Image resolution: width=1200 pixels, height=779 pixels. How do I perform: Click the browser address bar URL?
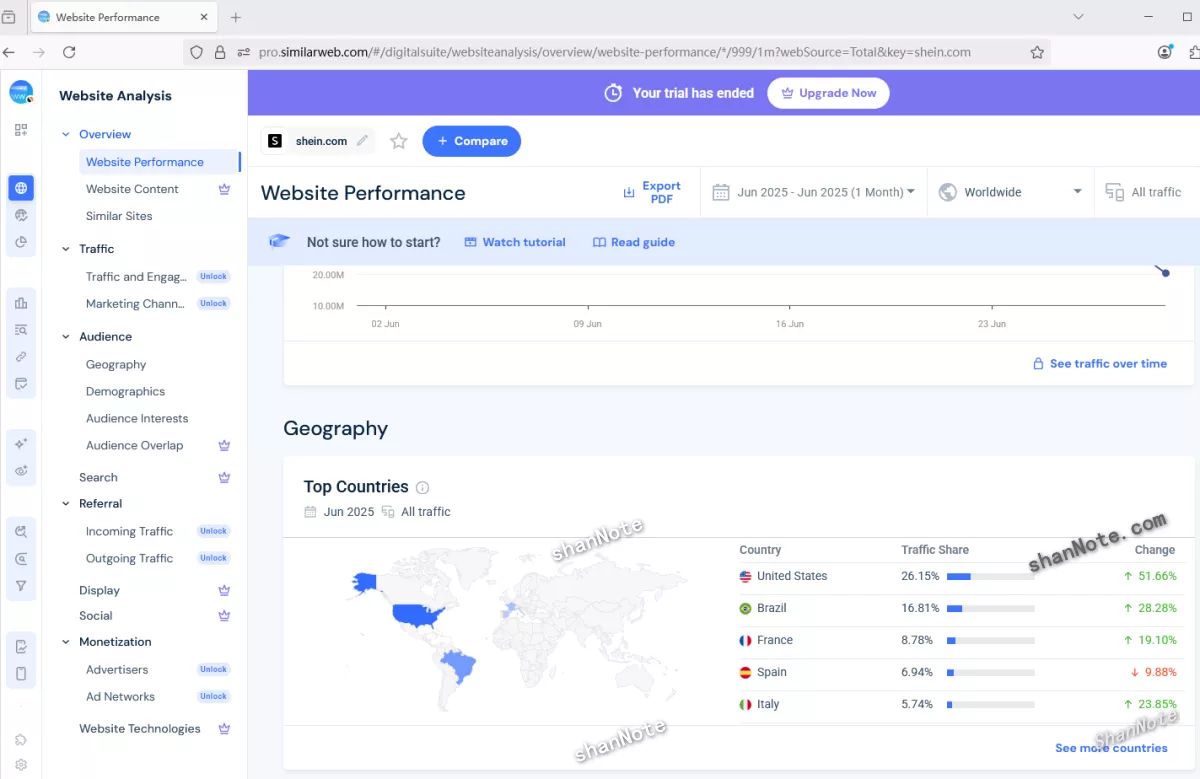tap(614, 52)
